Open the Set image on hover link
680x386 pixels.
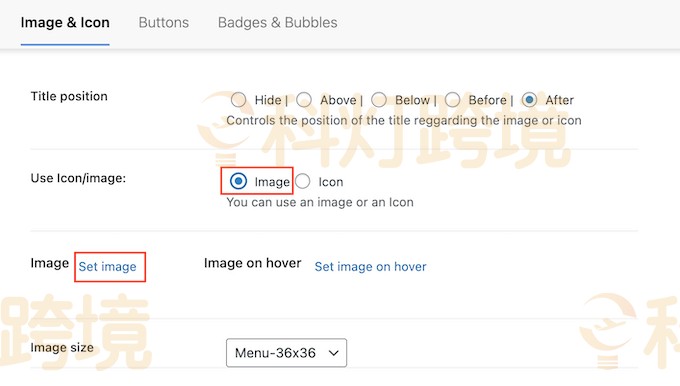pos(370,266)
